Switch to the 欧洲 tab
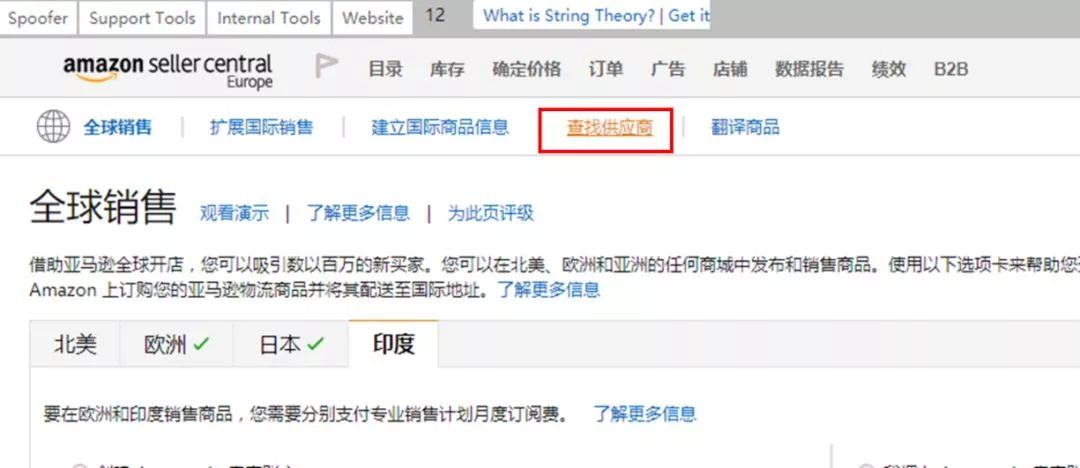The image size is (1080, 468). pos(176,344)
